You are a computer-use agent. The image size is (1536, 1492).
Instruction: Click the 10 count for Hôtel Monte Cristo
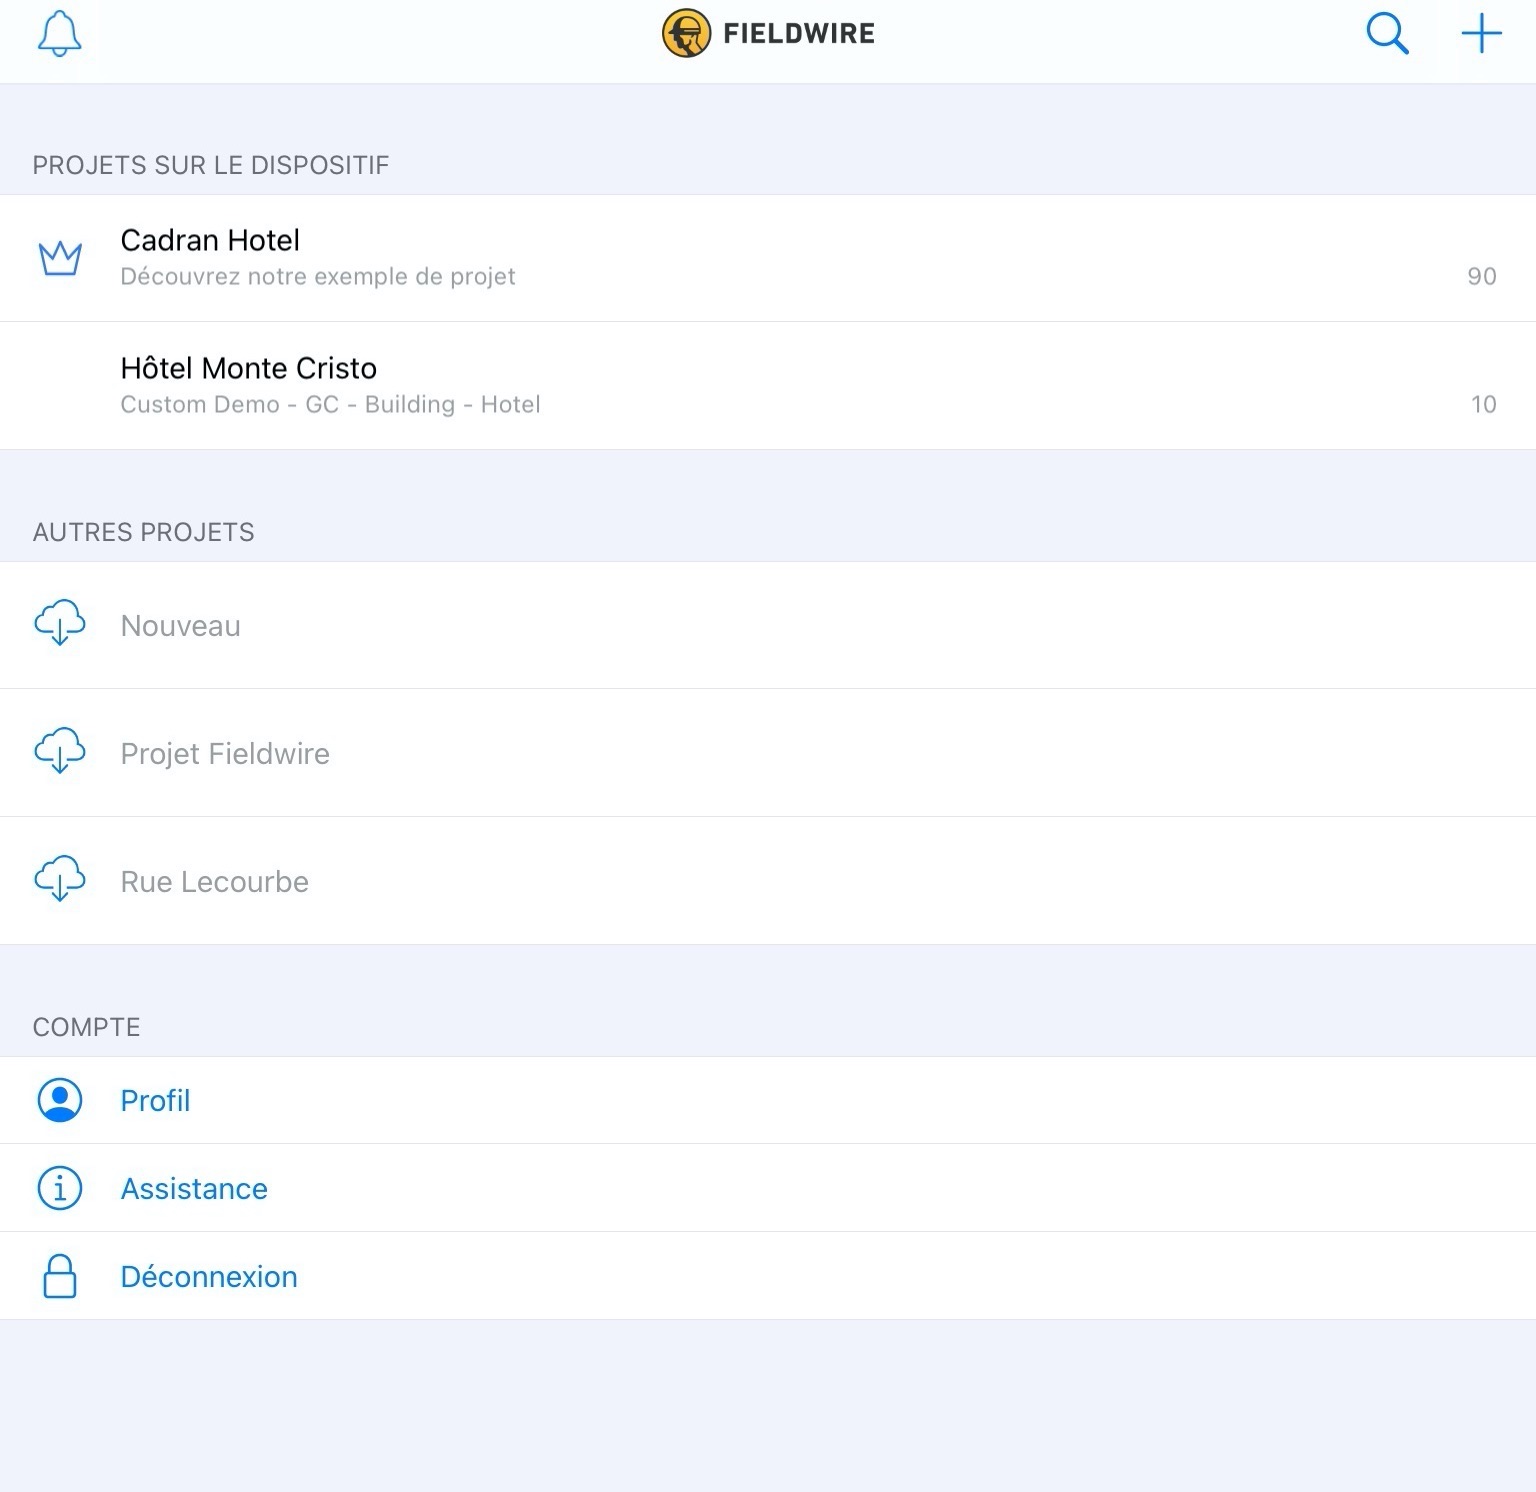point(1484,404)
